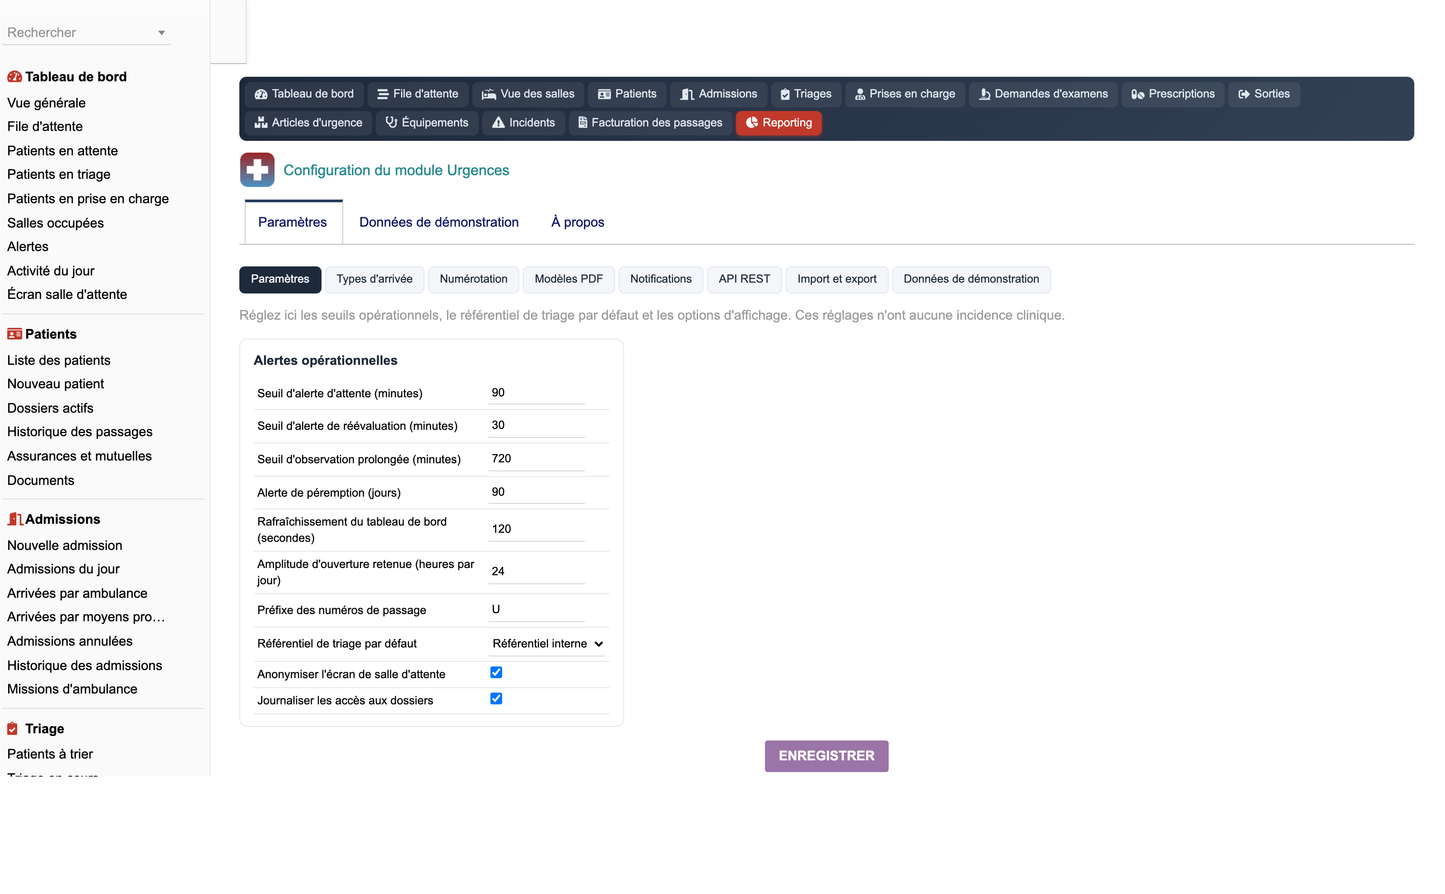Click the Facturation des passages invoice icon
1445x894 pixels.
tap(582, 123)
